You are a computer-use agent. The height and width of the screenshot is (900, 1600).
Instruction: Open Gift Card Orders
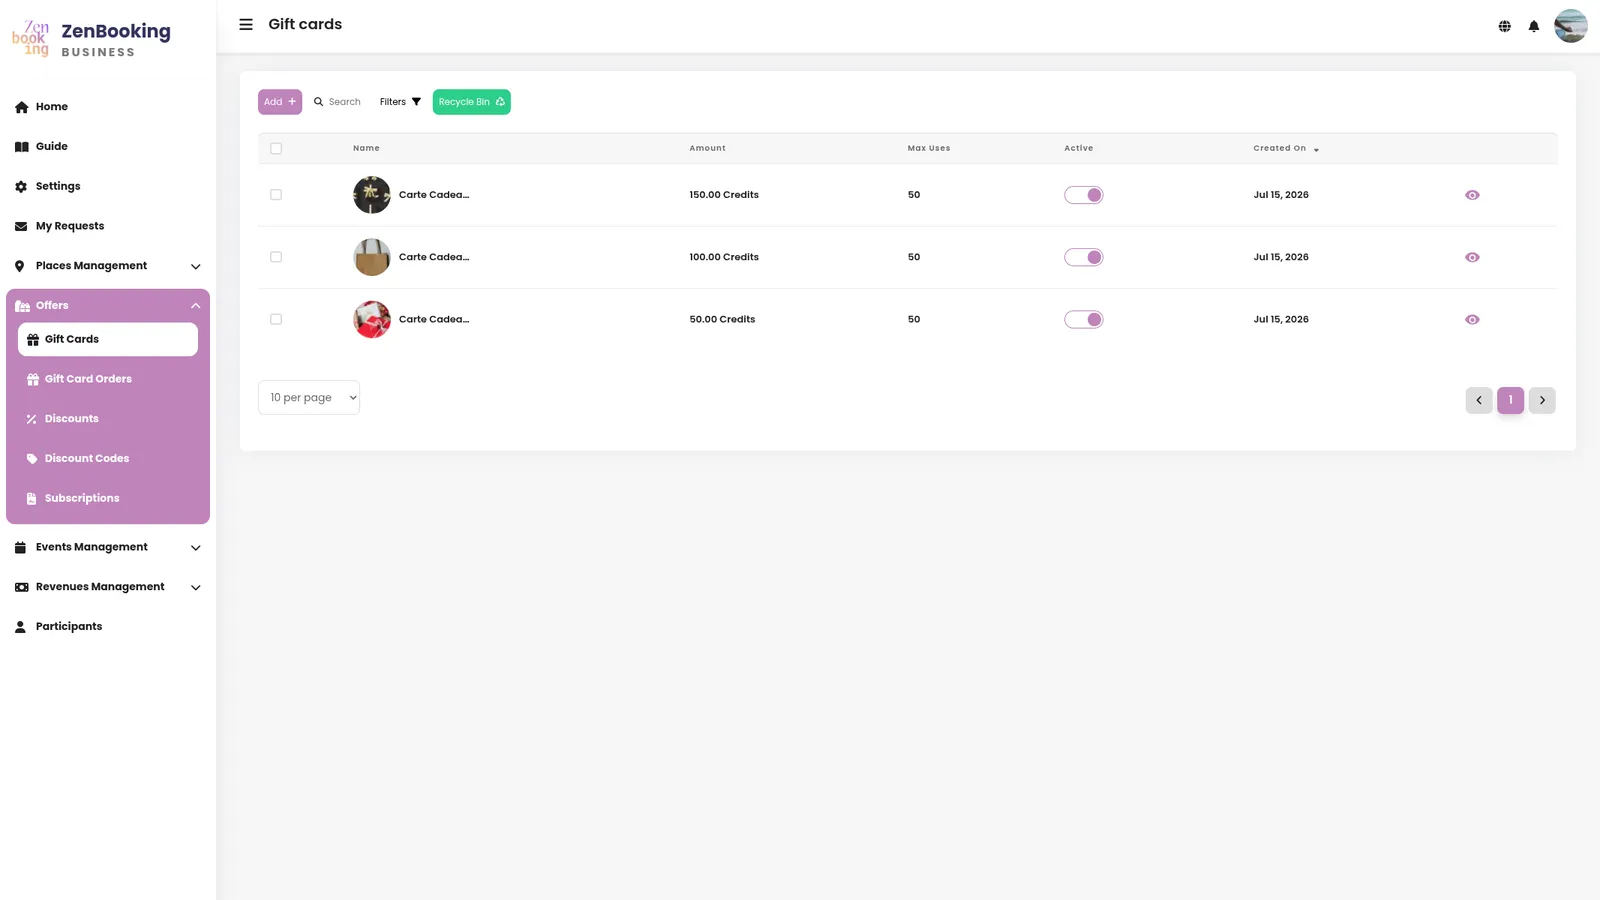point(108,379)
